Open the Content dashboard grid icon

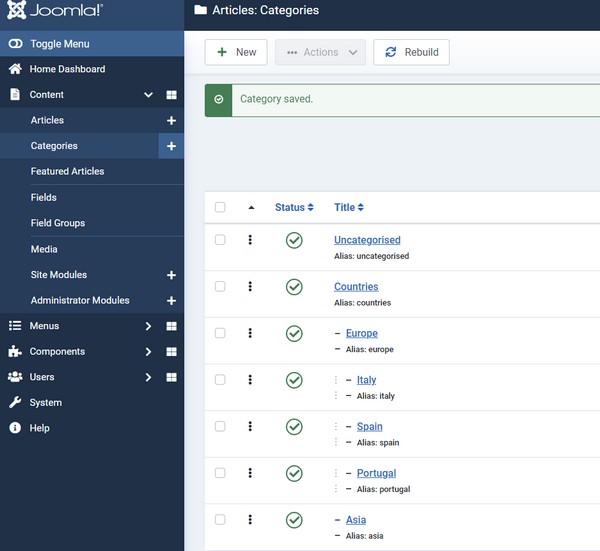(171, 95)
